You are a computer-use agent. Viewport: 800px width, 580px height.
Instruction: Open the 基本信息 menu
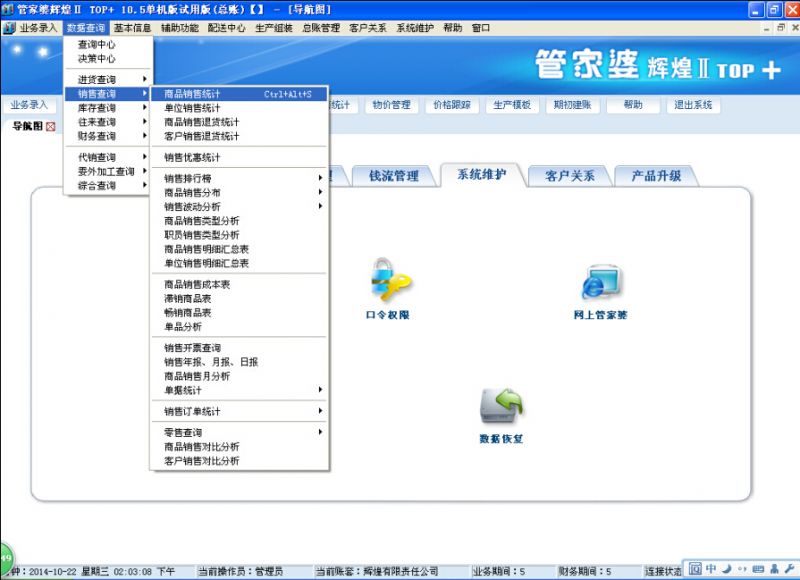pos(132,28)
